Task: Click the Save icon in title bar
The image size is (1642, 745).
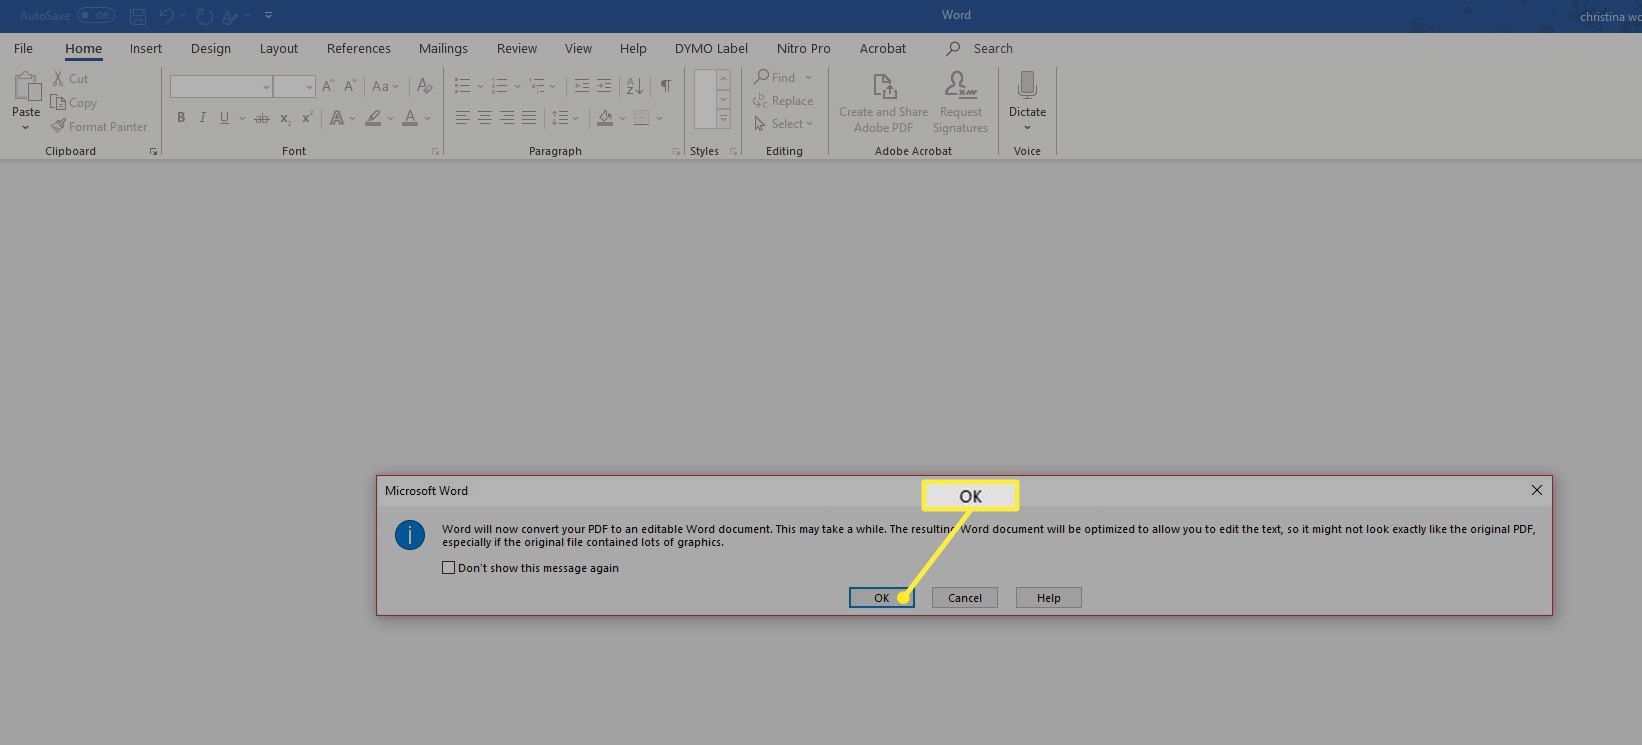Action: [138, 16]
